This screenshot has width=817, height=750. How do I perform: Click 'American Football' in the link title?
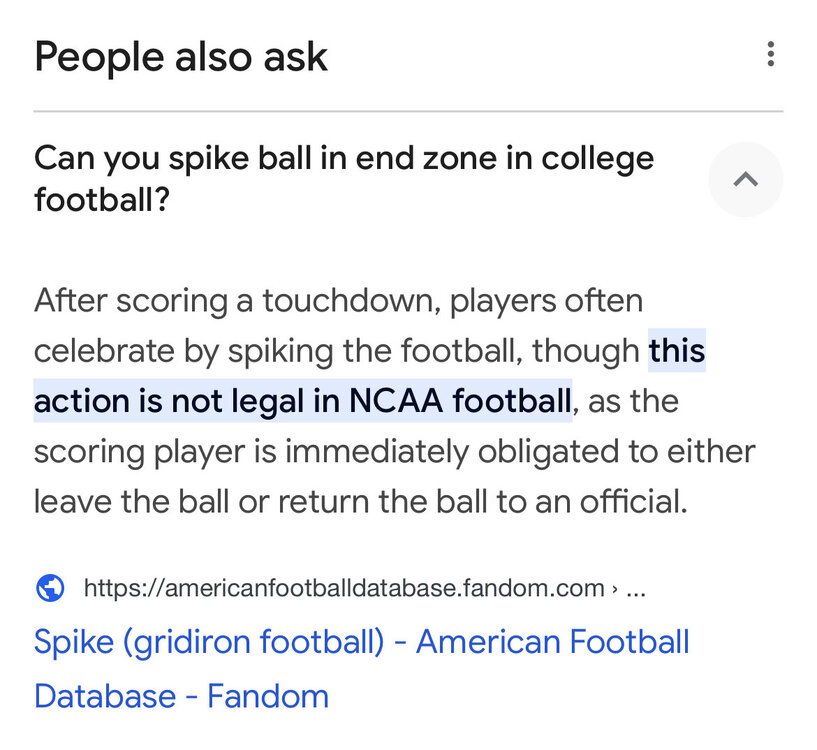[x=552, y=642]
